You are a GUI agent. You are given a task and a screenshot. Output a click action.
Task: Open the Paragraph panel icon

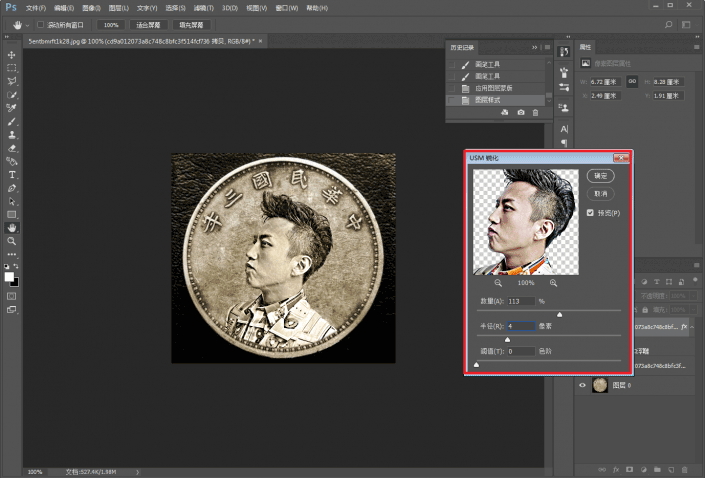pyautogui.click(x=564, y=143)
